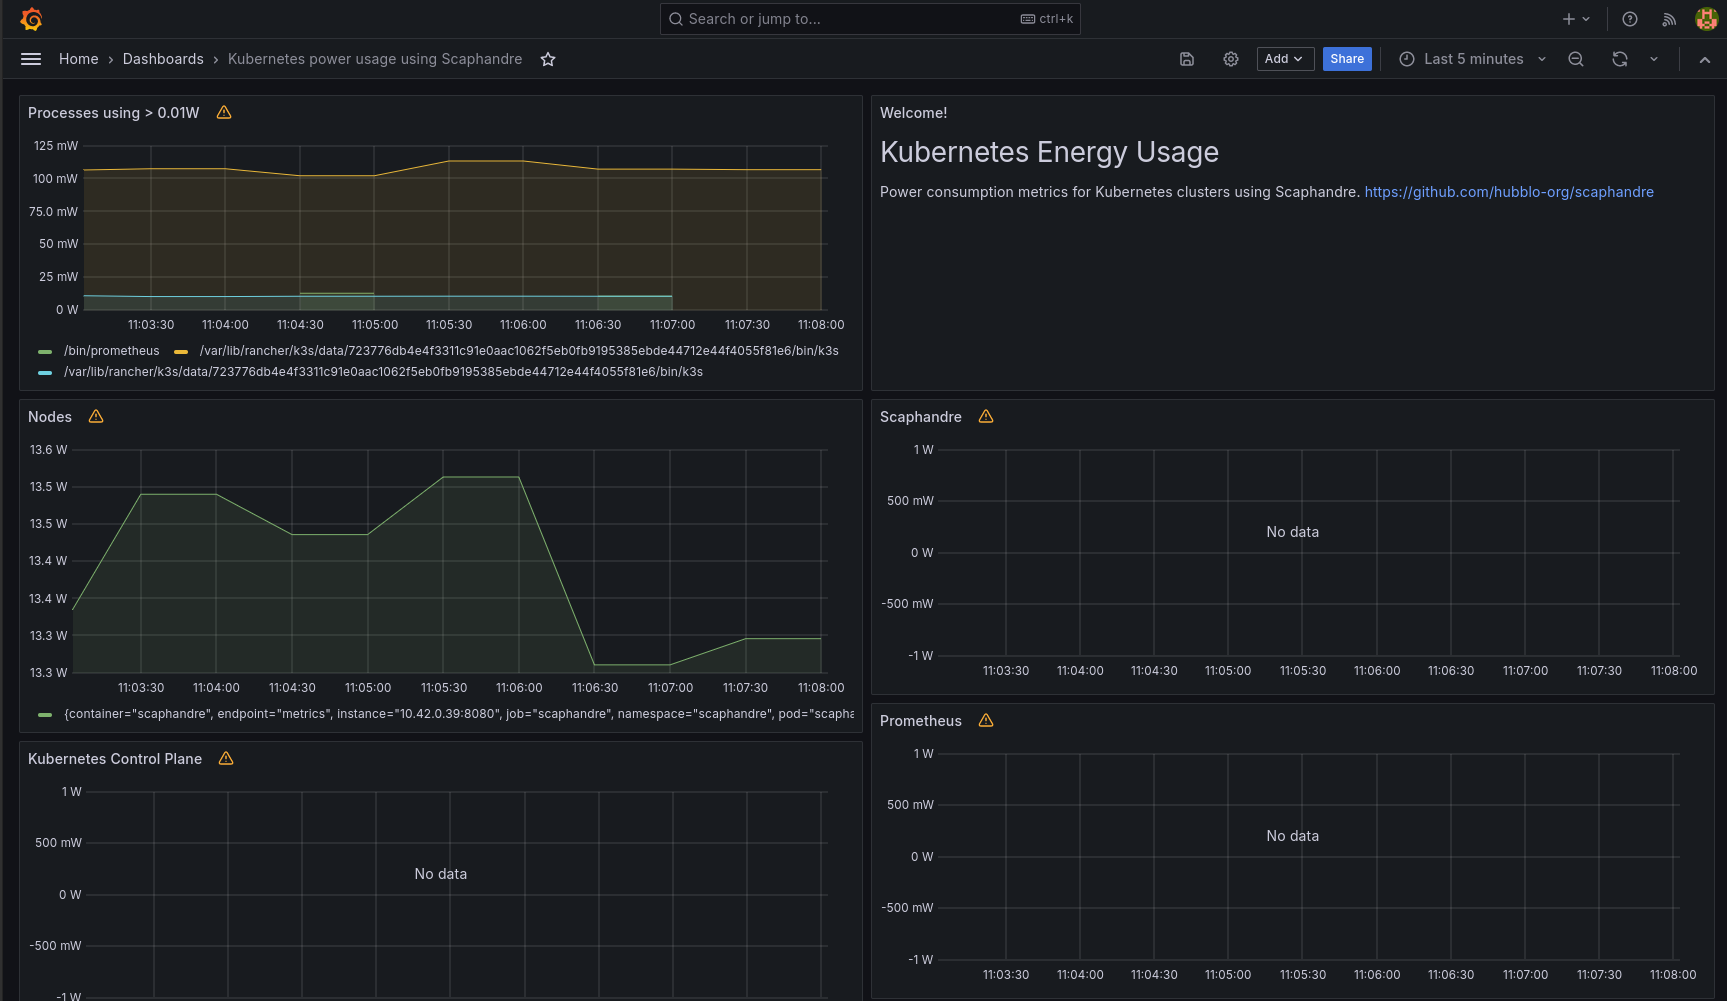The image size is (1727, 1001).
Task: Go to Home breadcrumb
Action: click(x=79, y=59)
